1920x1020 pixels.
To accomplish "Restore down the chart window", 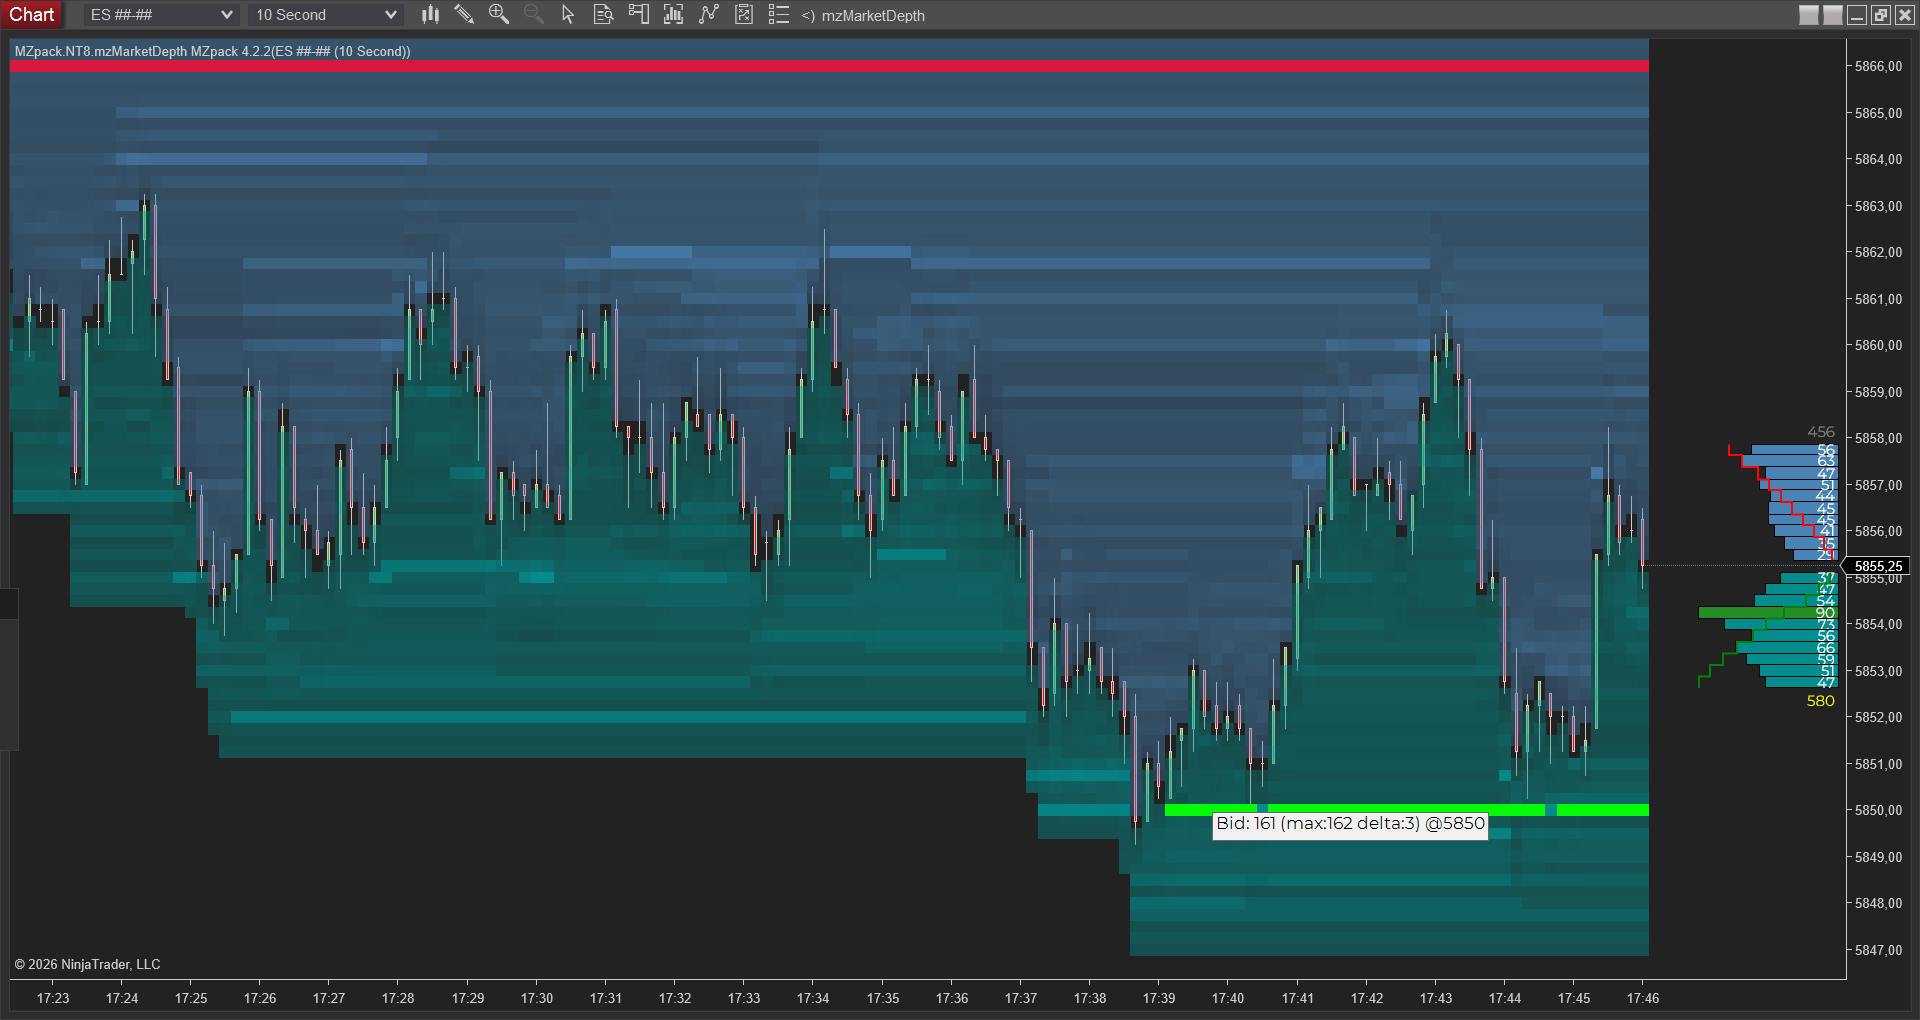I will [1881, 15].
